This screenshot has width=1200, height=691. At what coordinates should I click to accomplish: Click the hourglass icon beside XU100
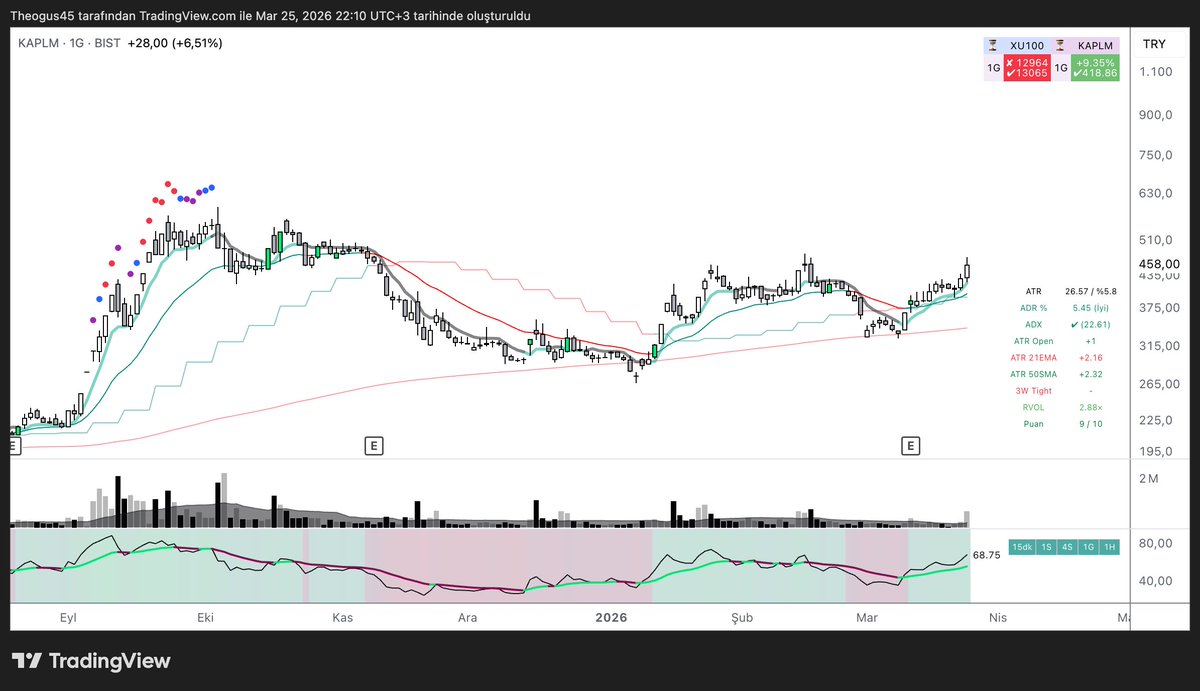993,46
